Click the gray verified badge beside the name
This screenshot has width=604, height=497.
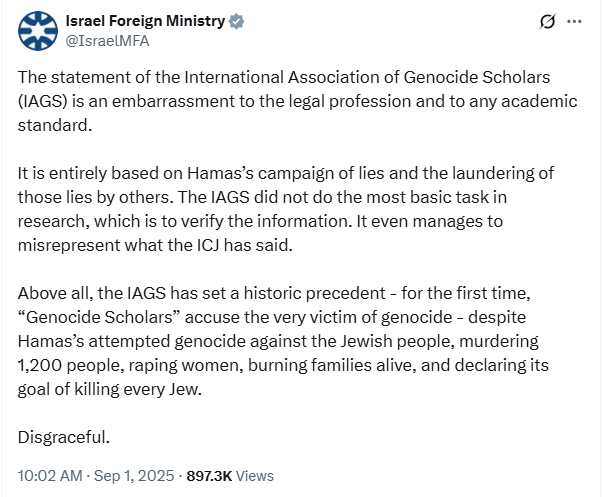236,21
